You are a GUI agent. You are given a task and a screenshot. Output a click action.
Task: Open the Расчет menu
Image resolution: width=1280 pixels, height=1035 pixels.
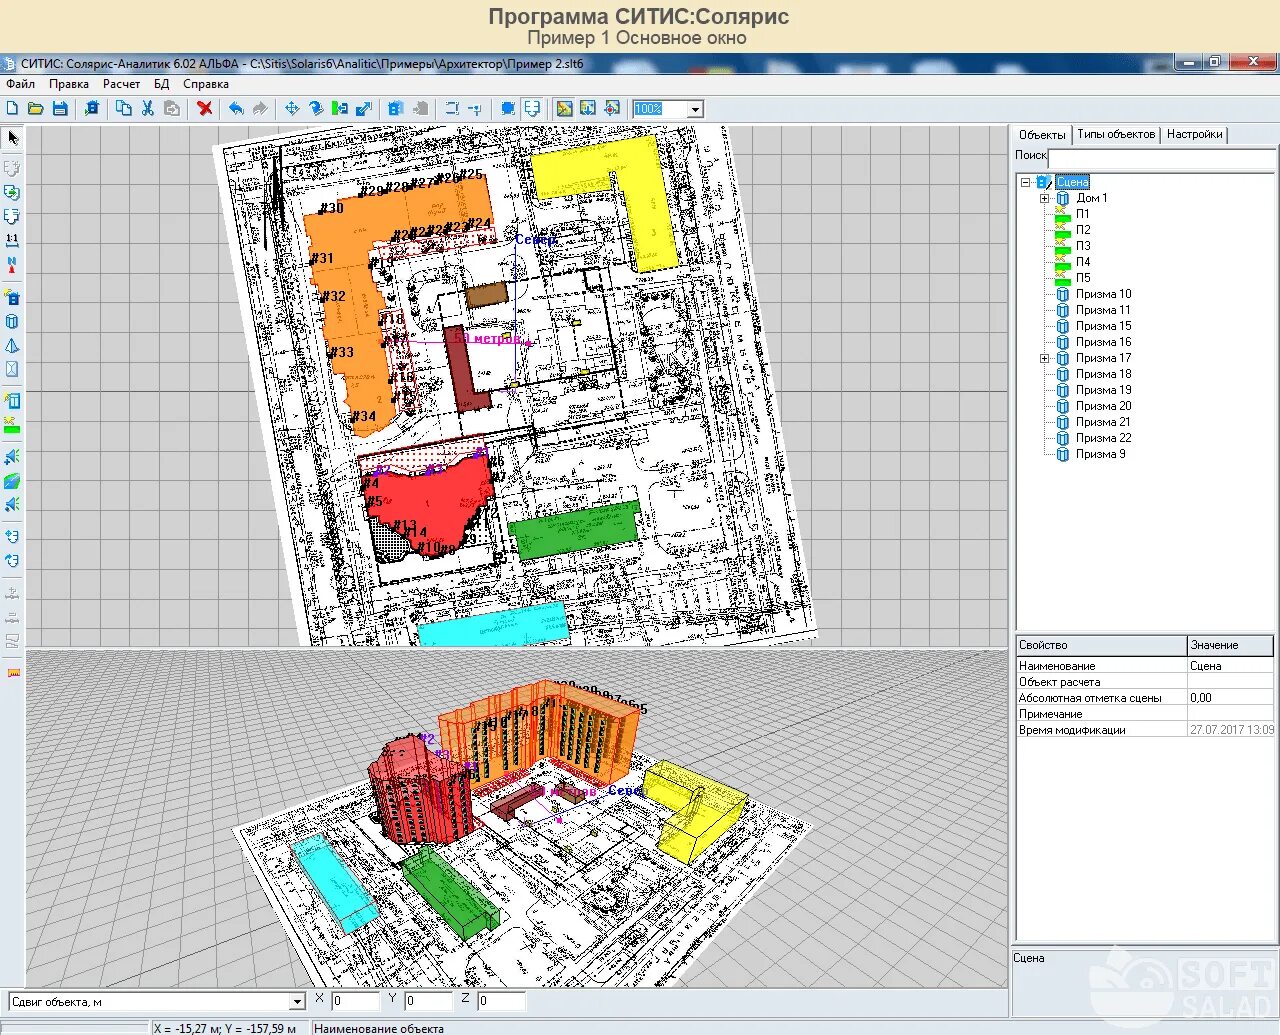(x=122, y=84)
